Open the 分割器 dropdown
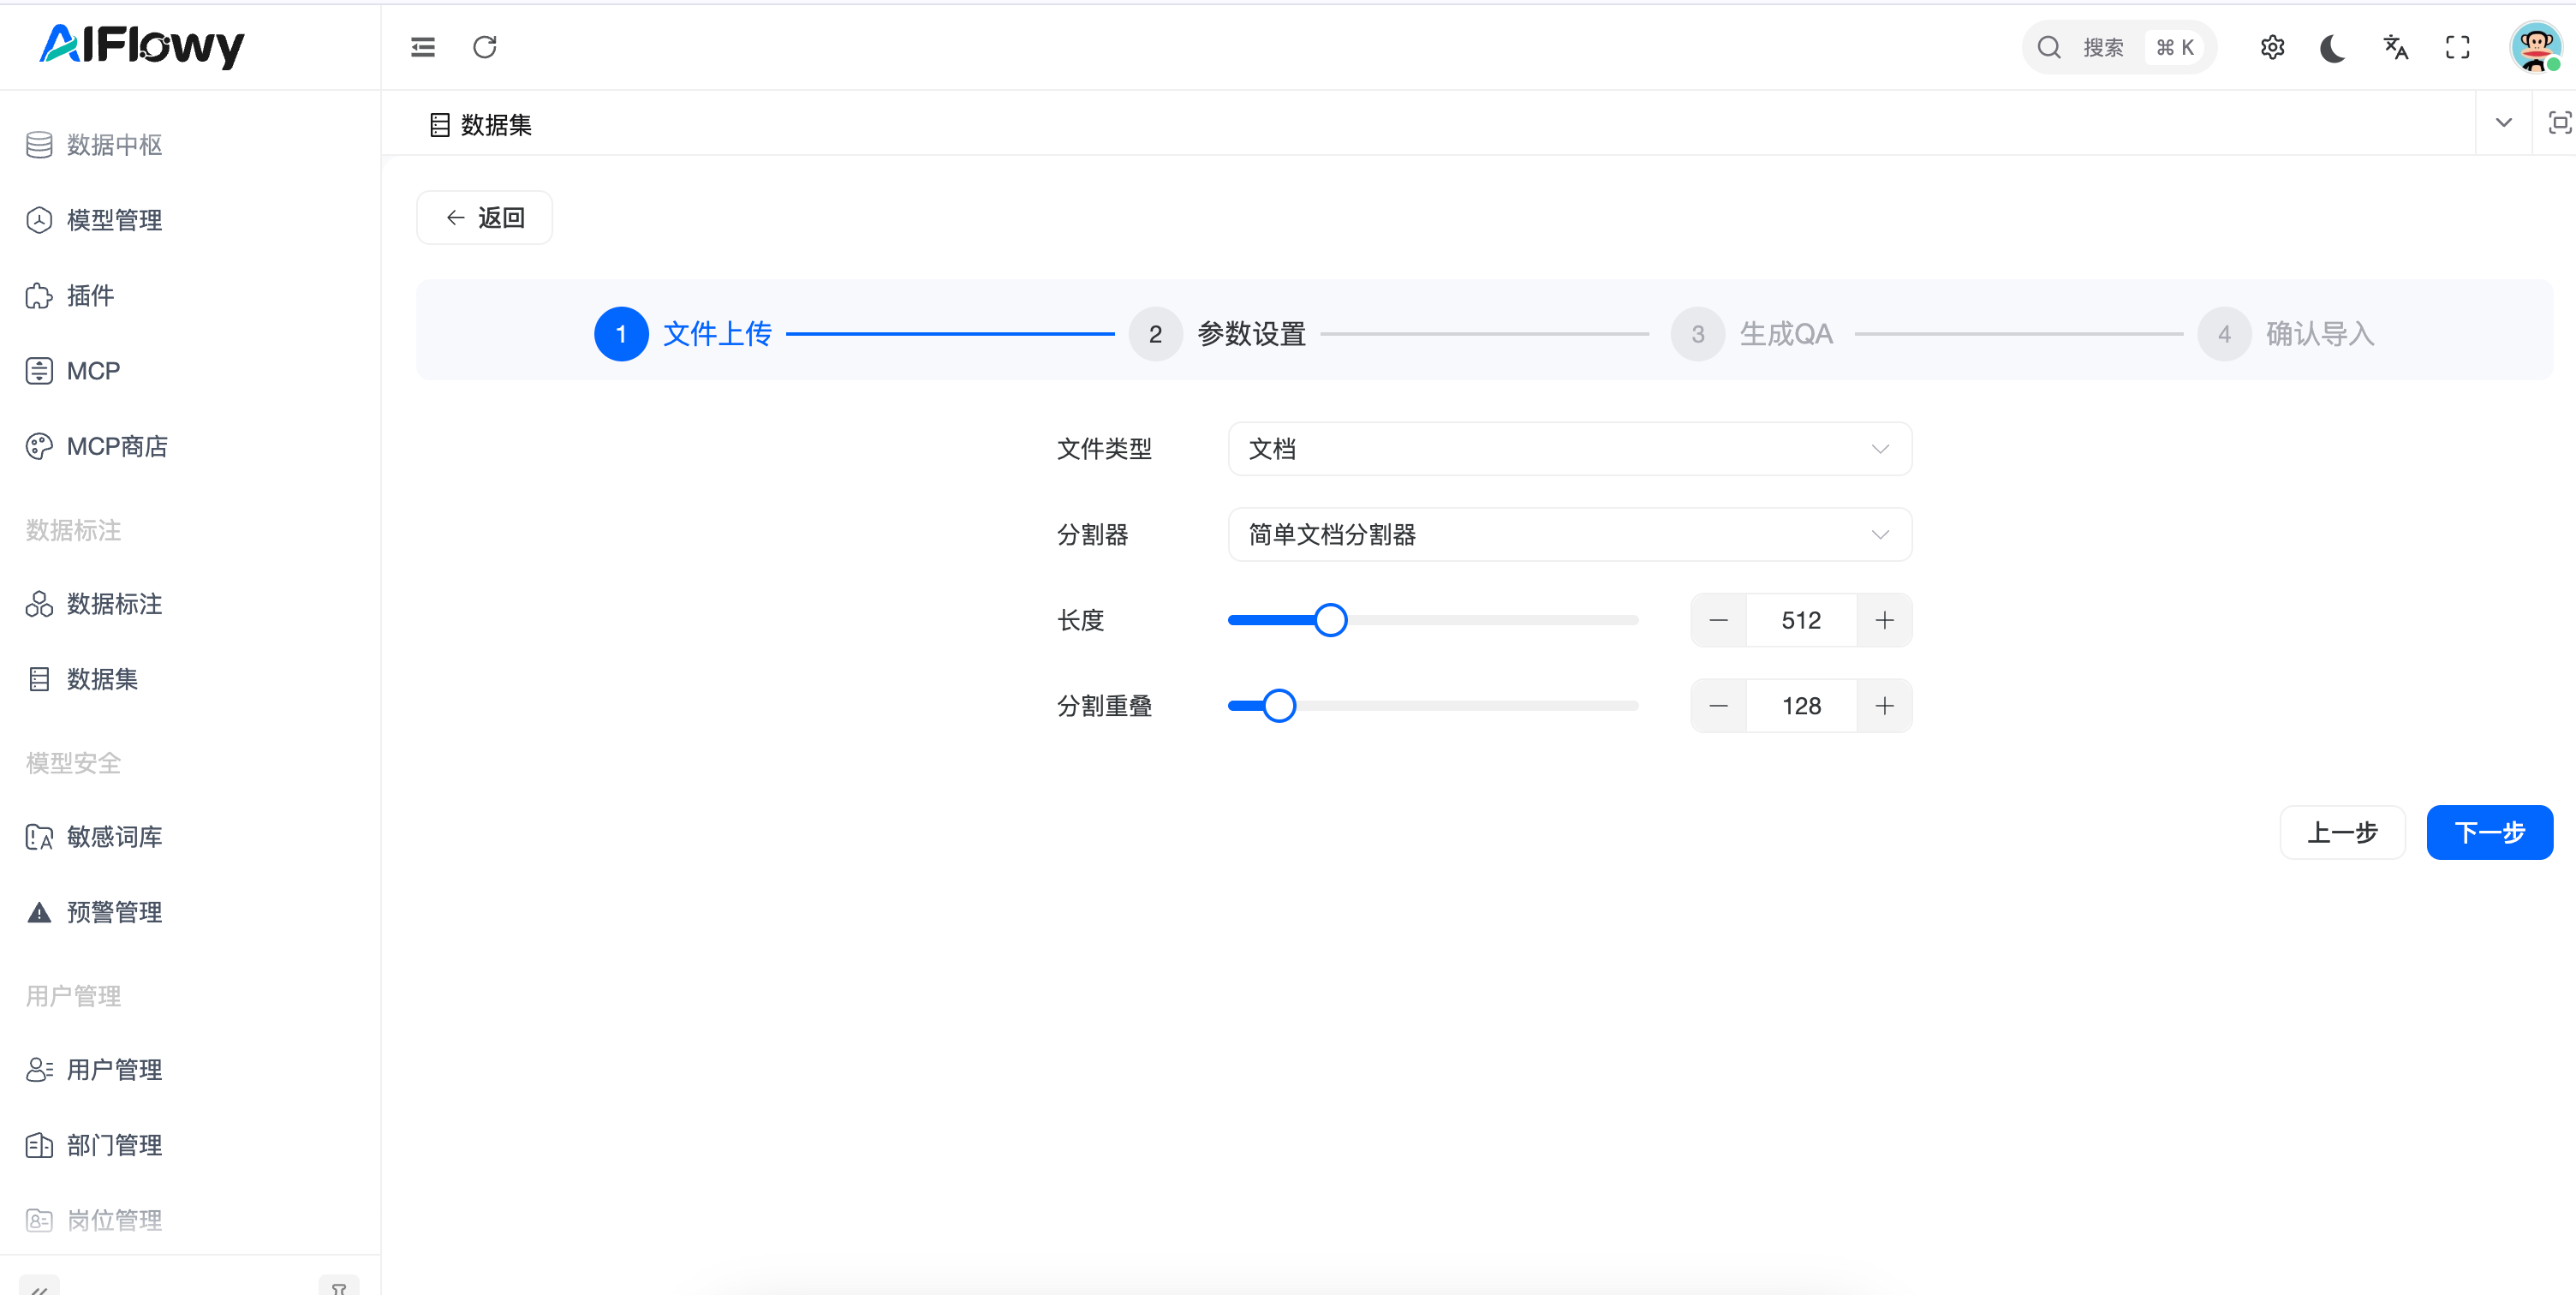2576x1295 pixels. 1569,535
